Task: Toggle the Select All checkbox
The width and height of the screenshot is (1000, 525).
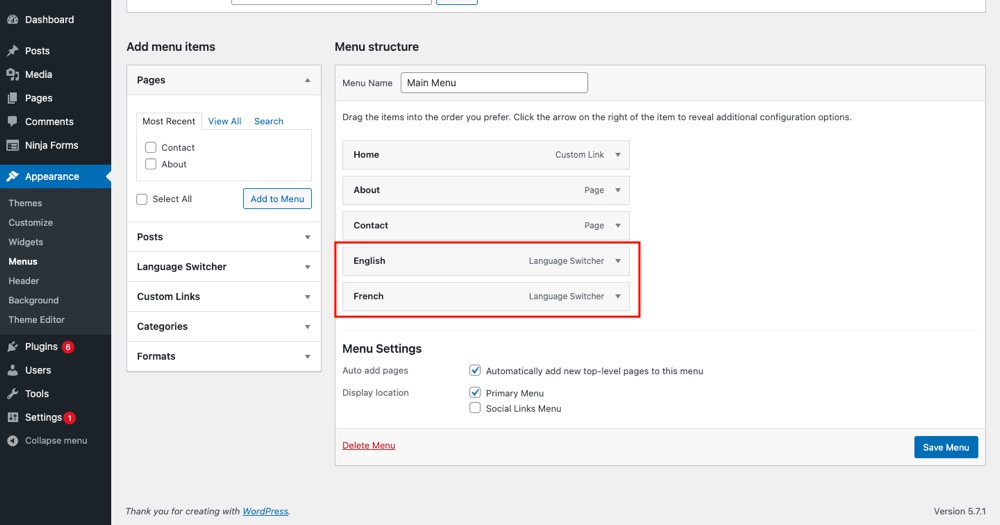Action: (x=142, y=199)
